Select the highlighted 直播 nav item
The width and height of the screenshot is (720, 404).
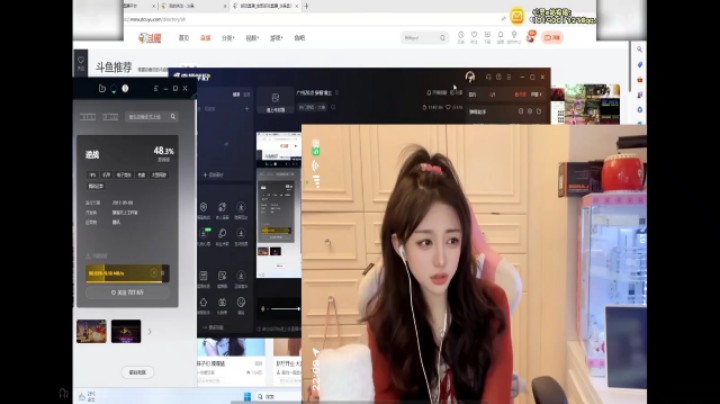coord(205,38)
